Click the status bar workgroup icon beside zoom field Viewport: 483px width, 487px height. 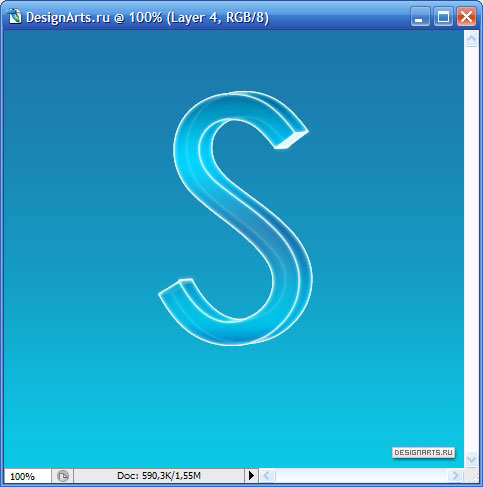click(62, 476)
